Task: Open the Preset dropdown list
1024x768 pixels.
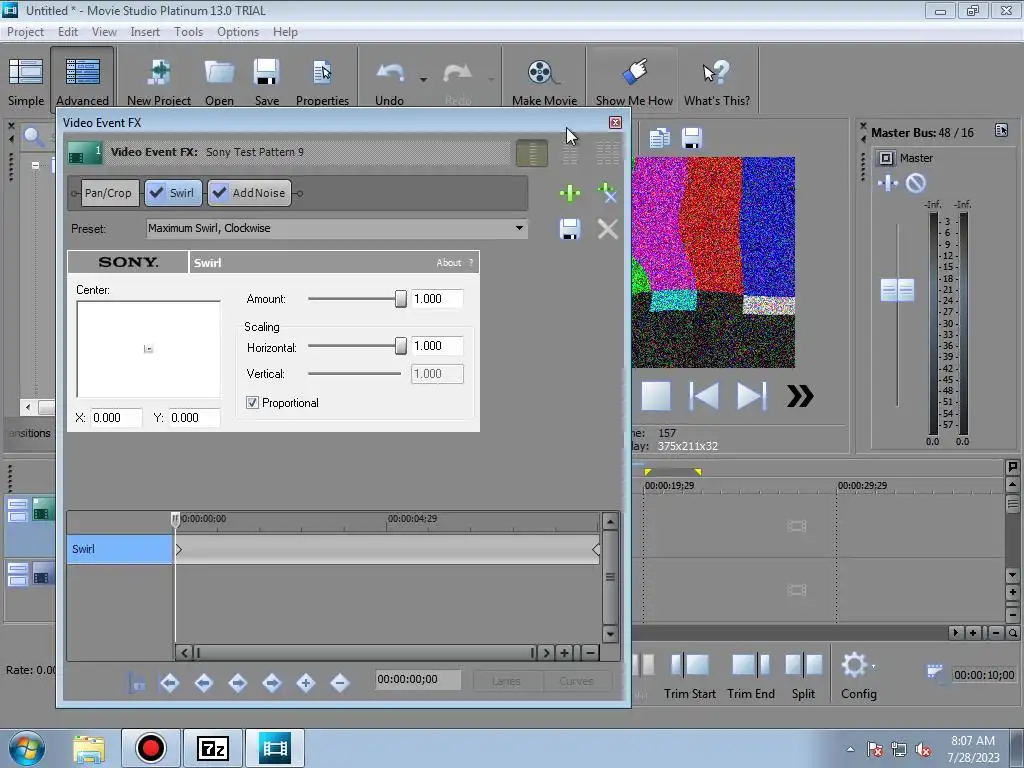Action: pos(519,228)
